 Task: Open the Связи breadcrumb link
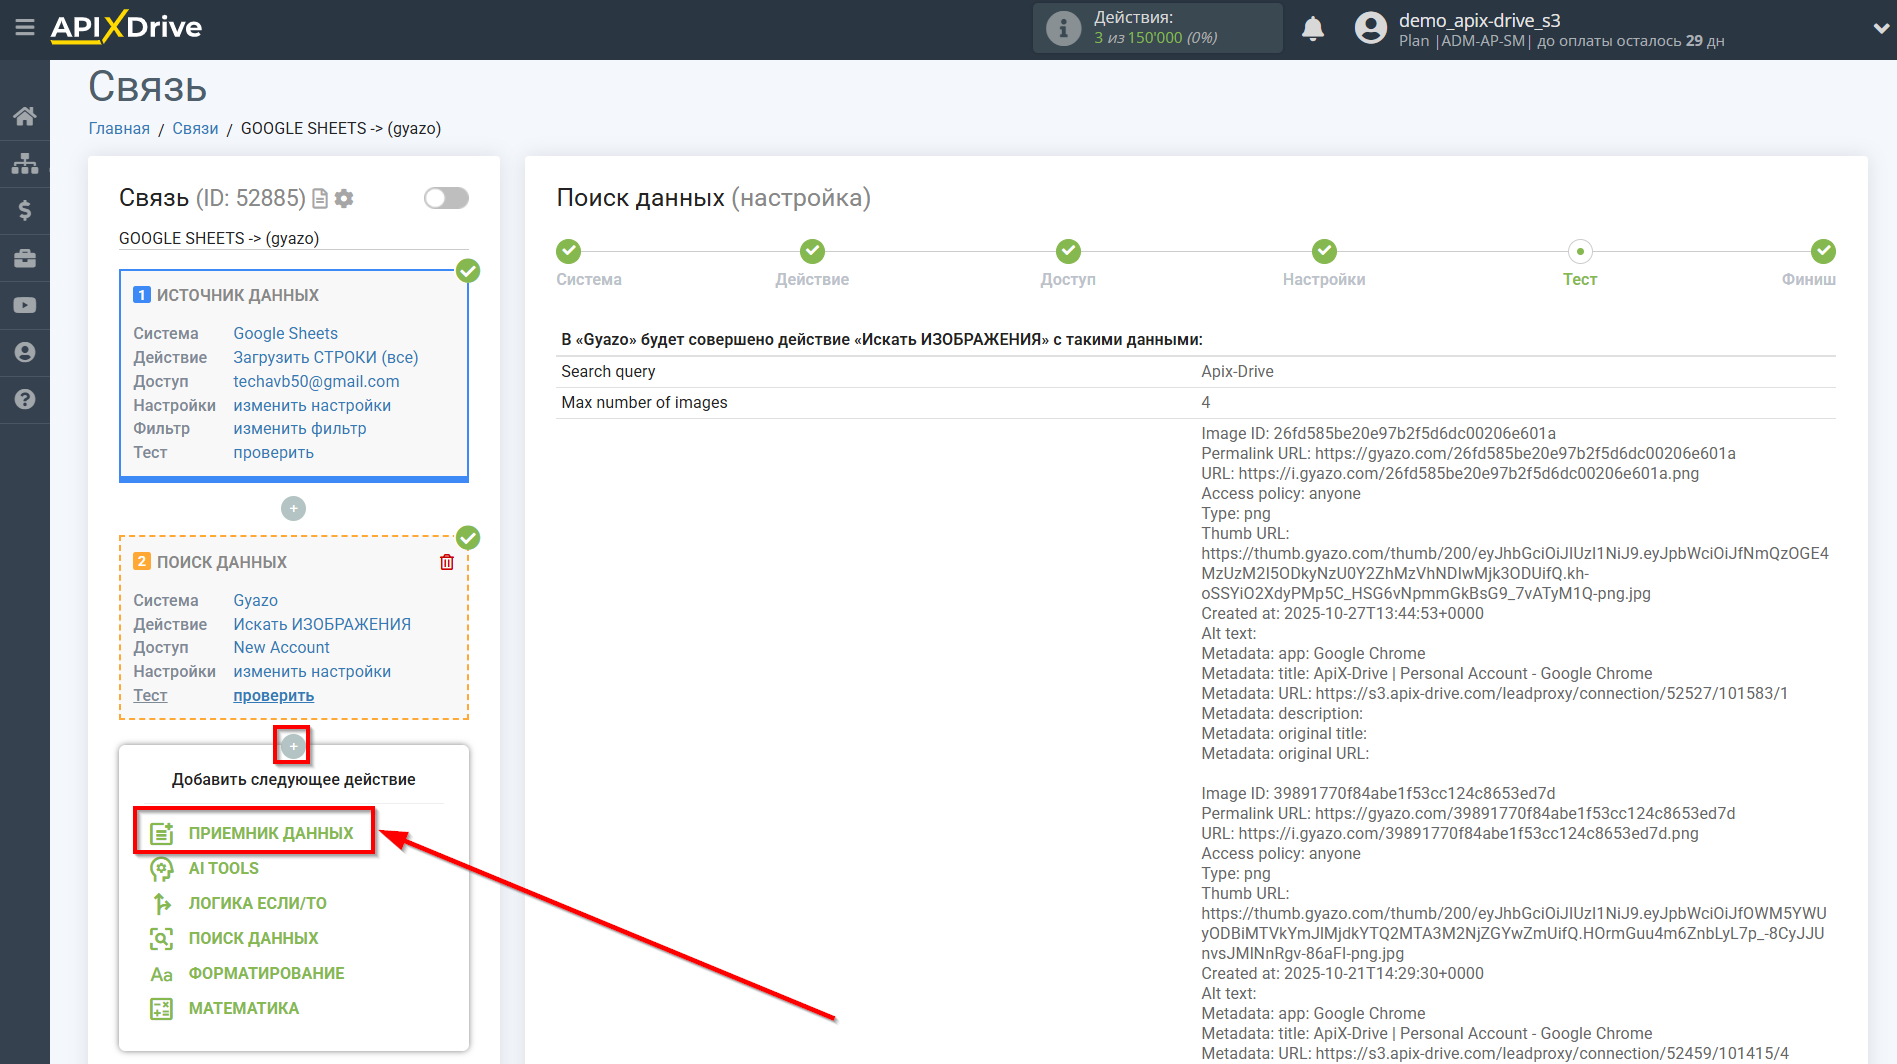pyautogui.click(x=195, y=128)
